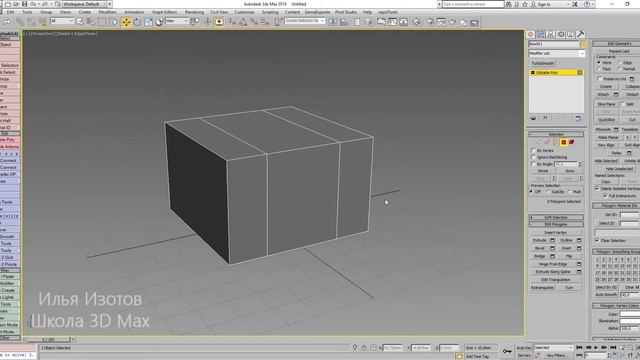This screenshot has width=640, height=360.
Task: Enable By Angle checkbox
Action: tap(533, 164)
